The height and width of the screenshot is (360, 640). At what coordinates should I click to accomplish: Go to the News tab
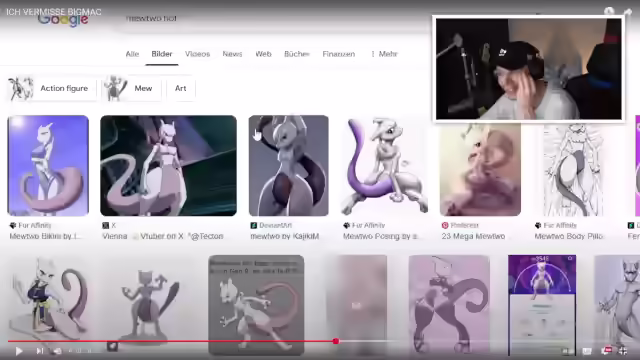[232, 54]
